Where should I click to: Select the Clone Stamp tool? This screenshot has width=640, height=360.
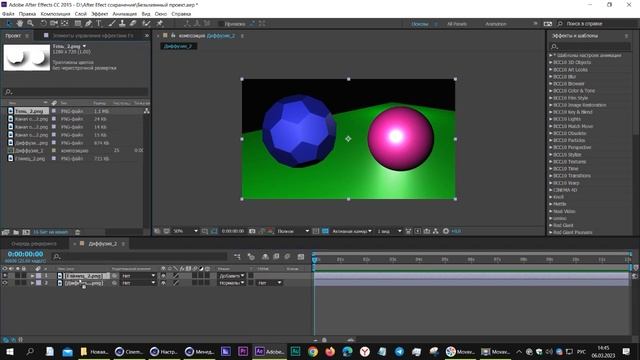[x=122, y=24]
